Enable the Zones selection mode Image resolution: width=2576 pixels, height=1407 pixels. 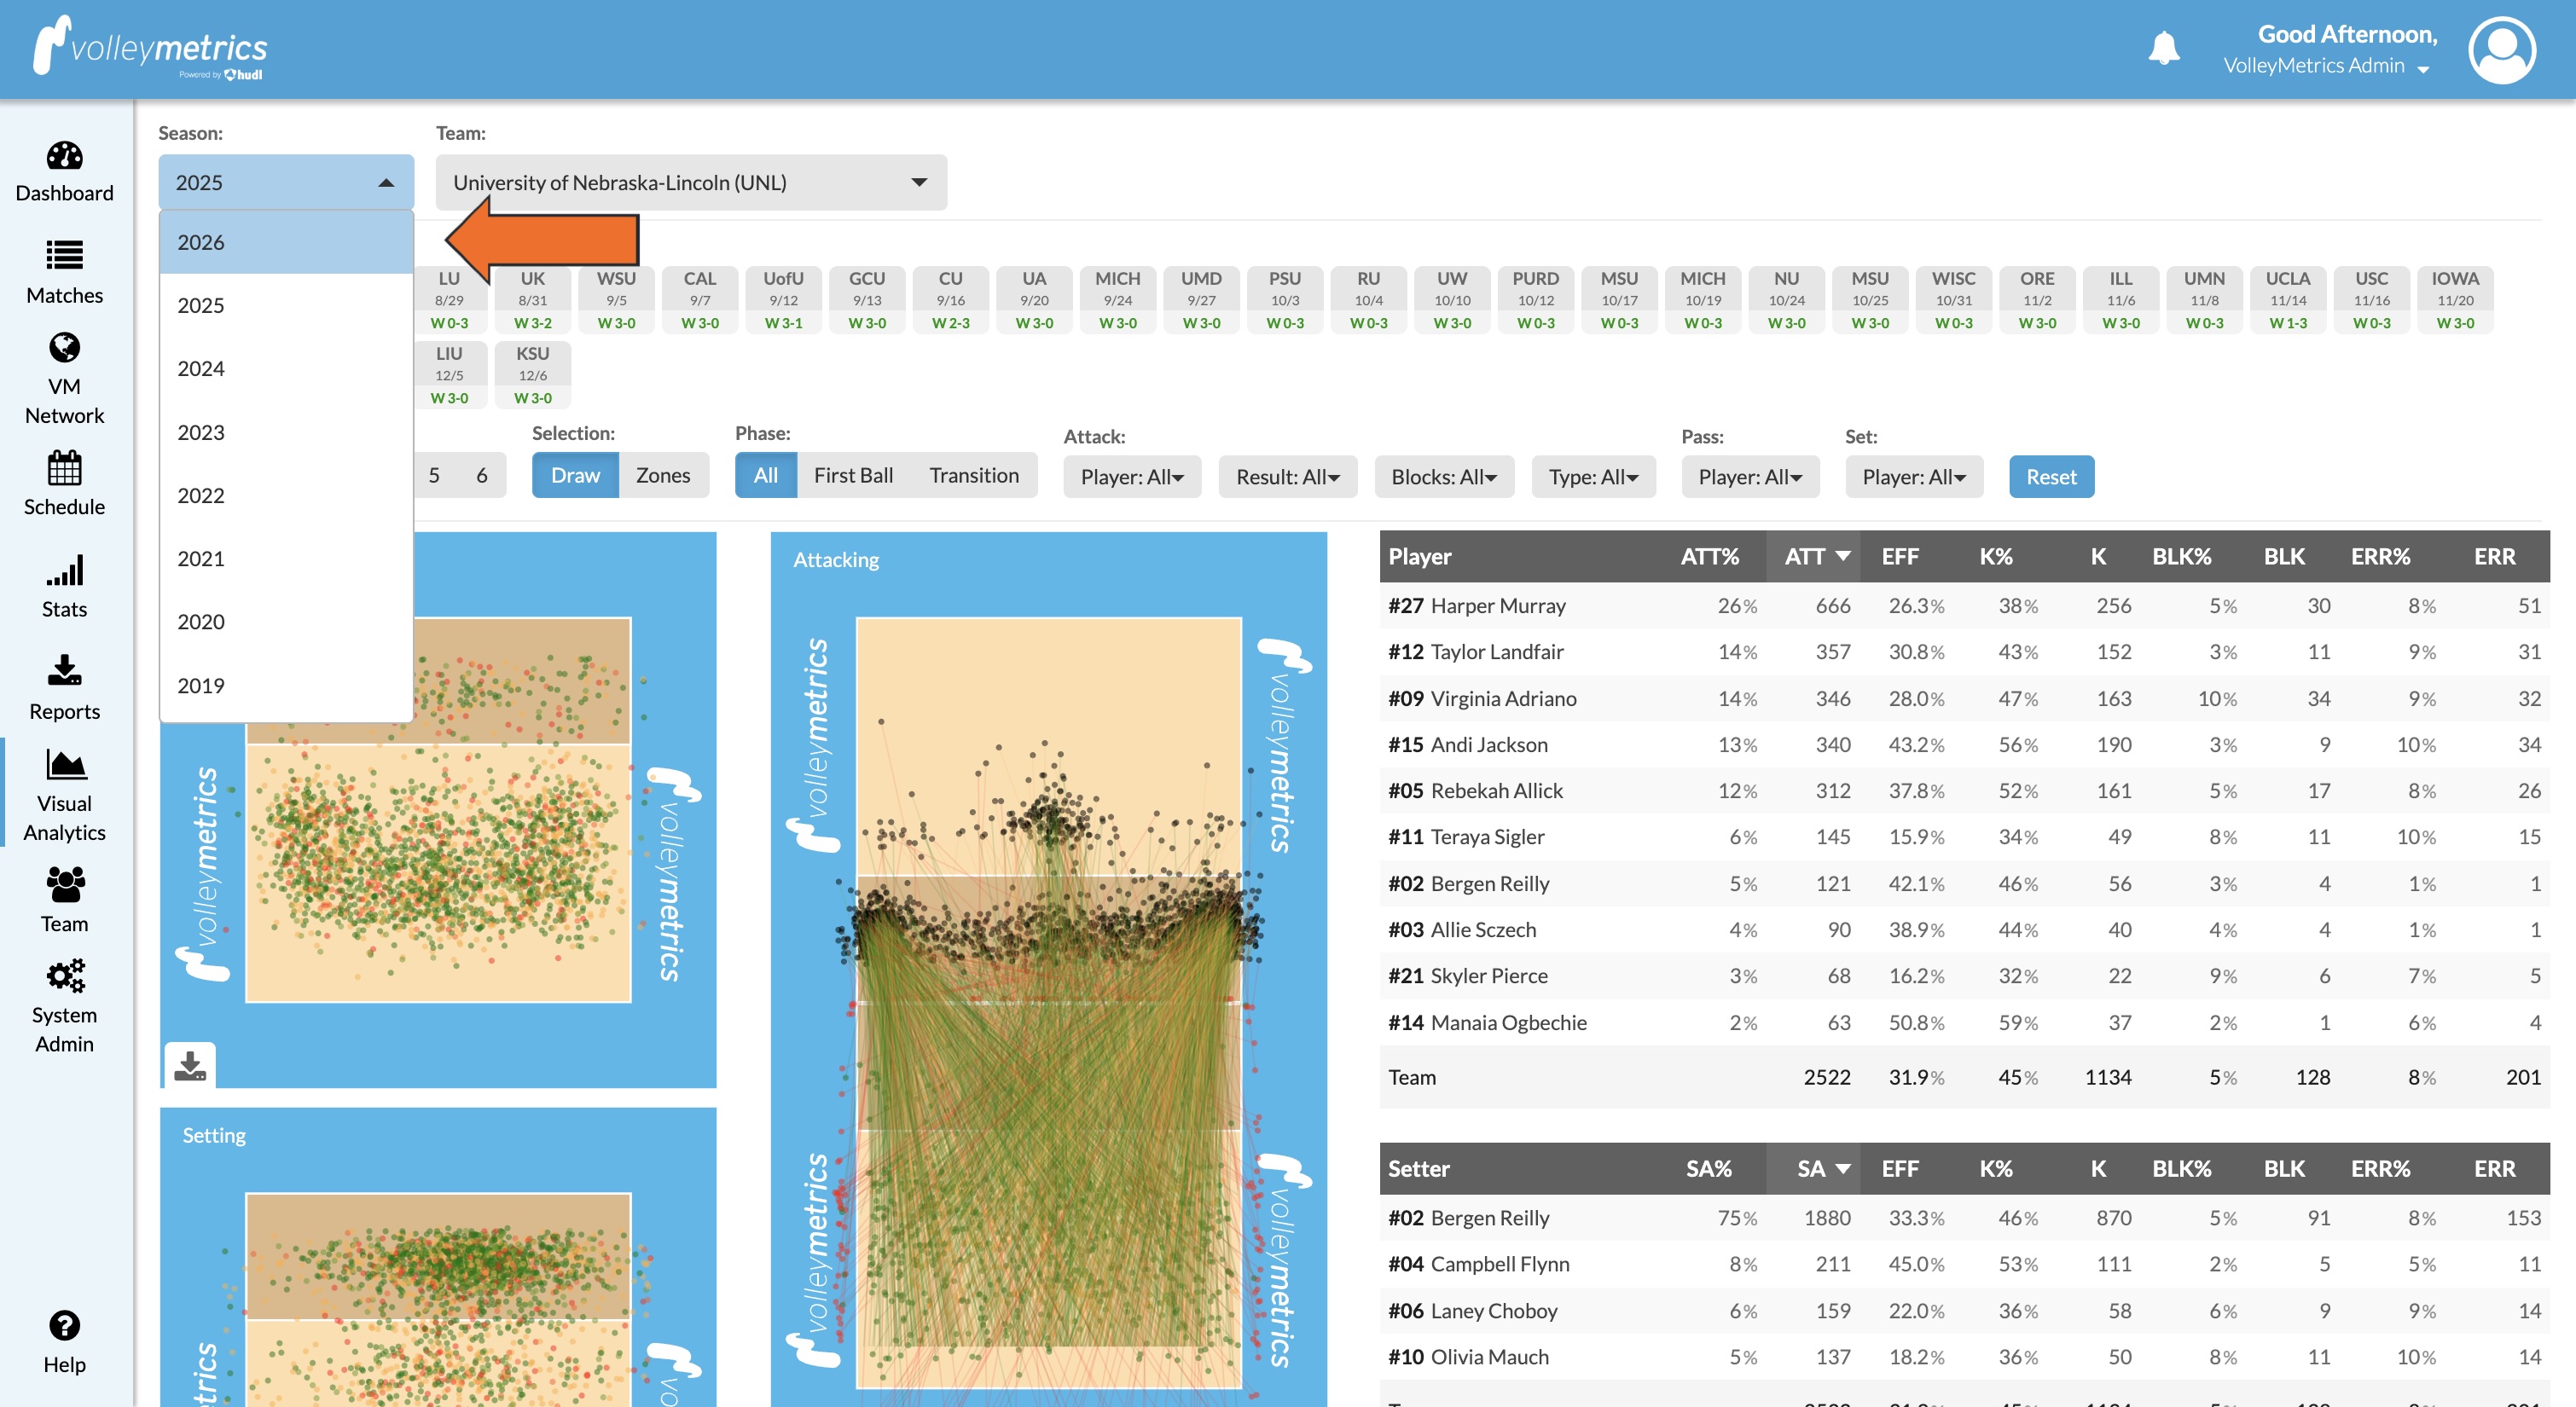point(663,475)
